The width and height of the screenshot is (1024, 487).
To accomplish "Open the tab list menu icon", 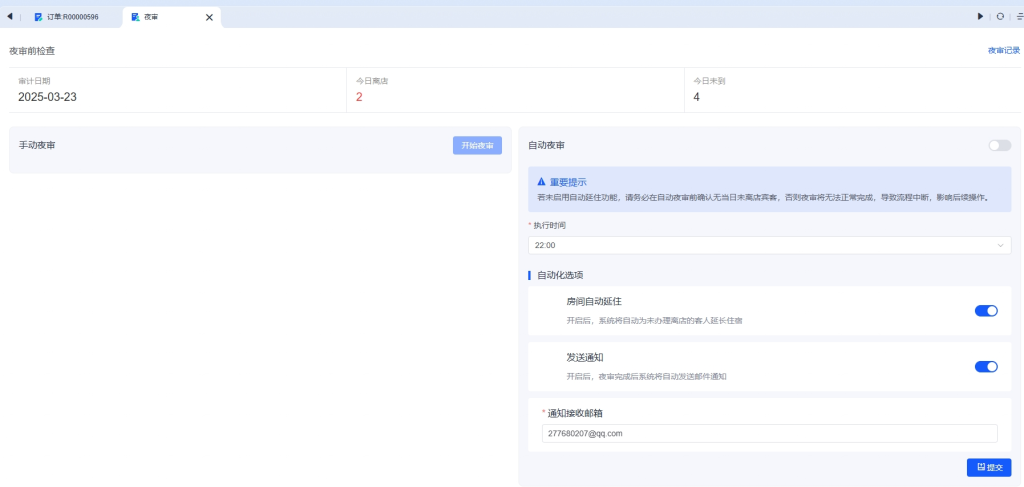I will [x=1019, y=16].
